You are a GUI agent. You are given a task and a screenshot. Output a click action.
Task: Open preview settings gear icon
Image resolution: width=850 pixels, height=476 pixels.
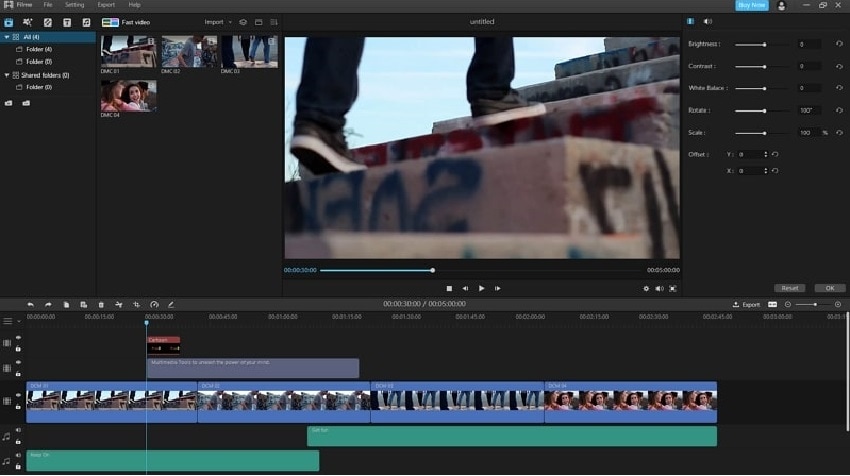point(646,288)
